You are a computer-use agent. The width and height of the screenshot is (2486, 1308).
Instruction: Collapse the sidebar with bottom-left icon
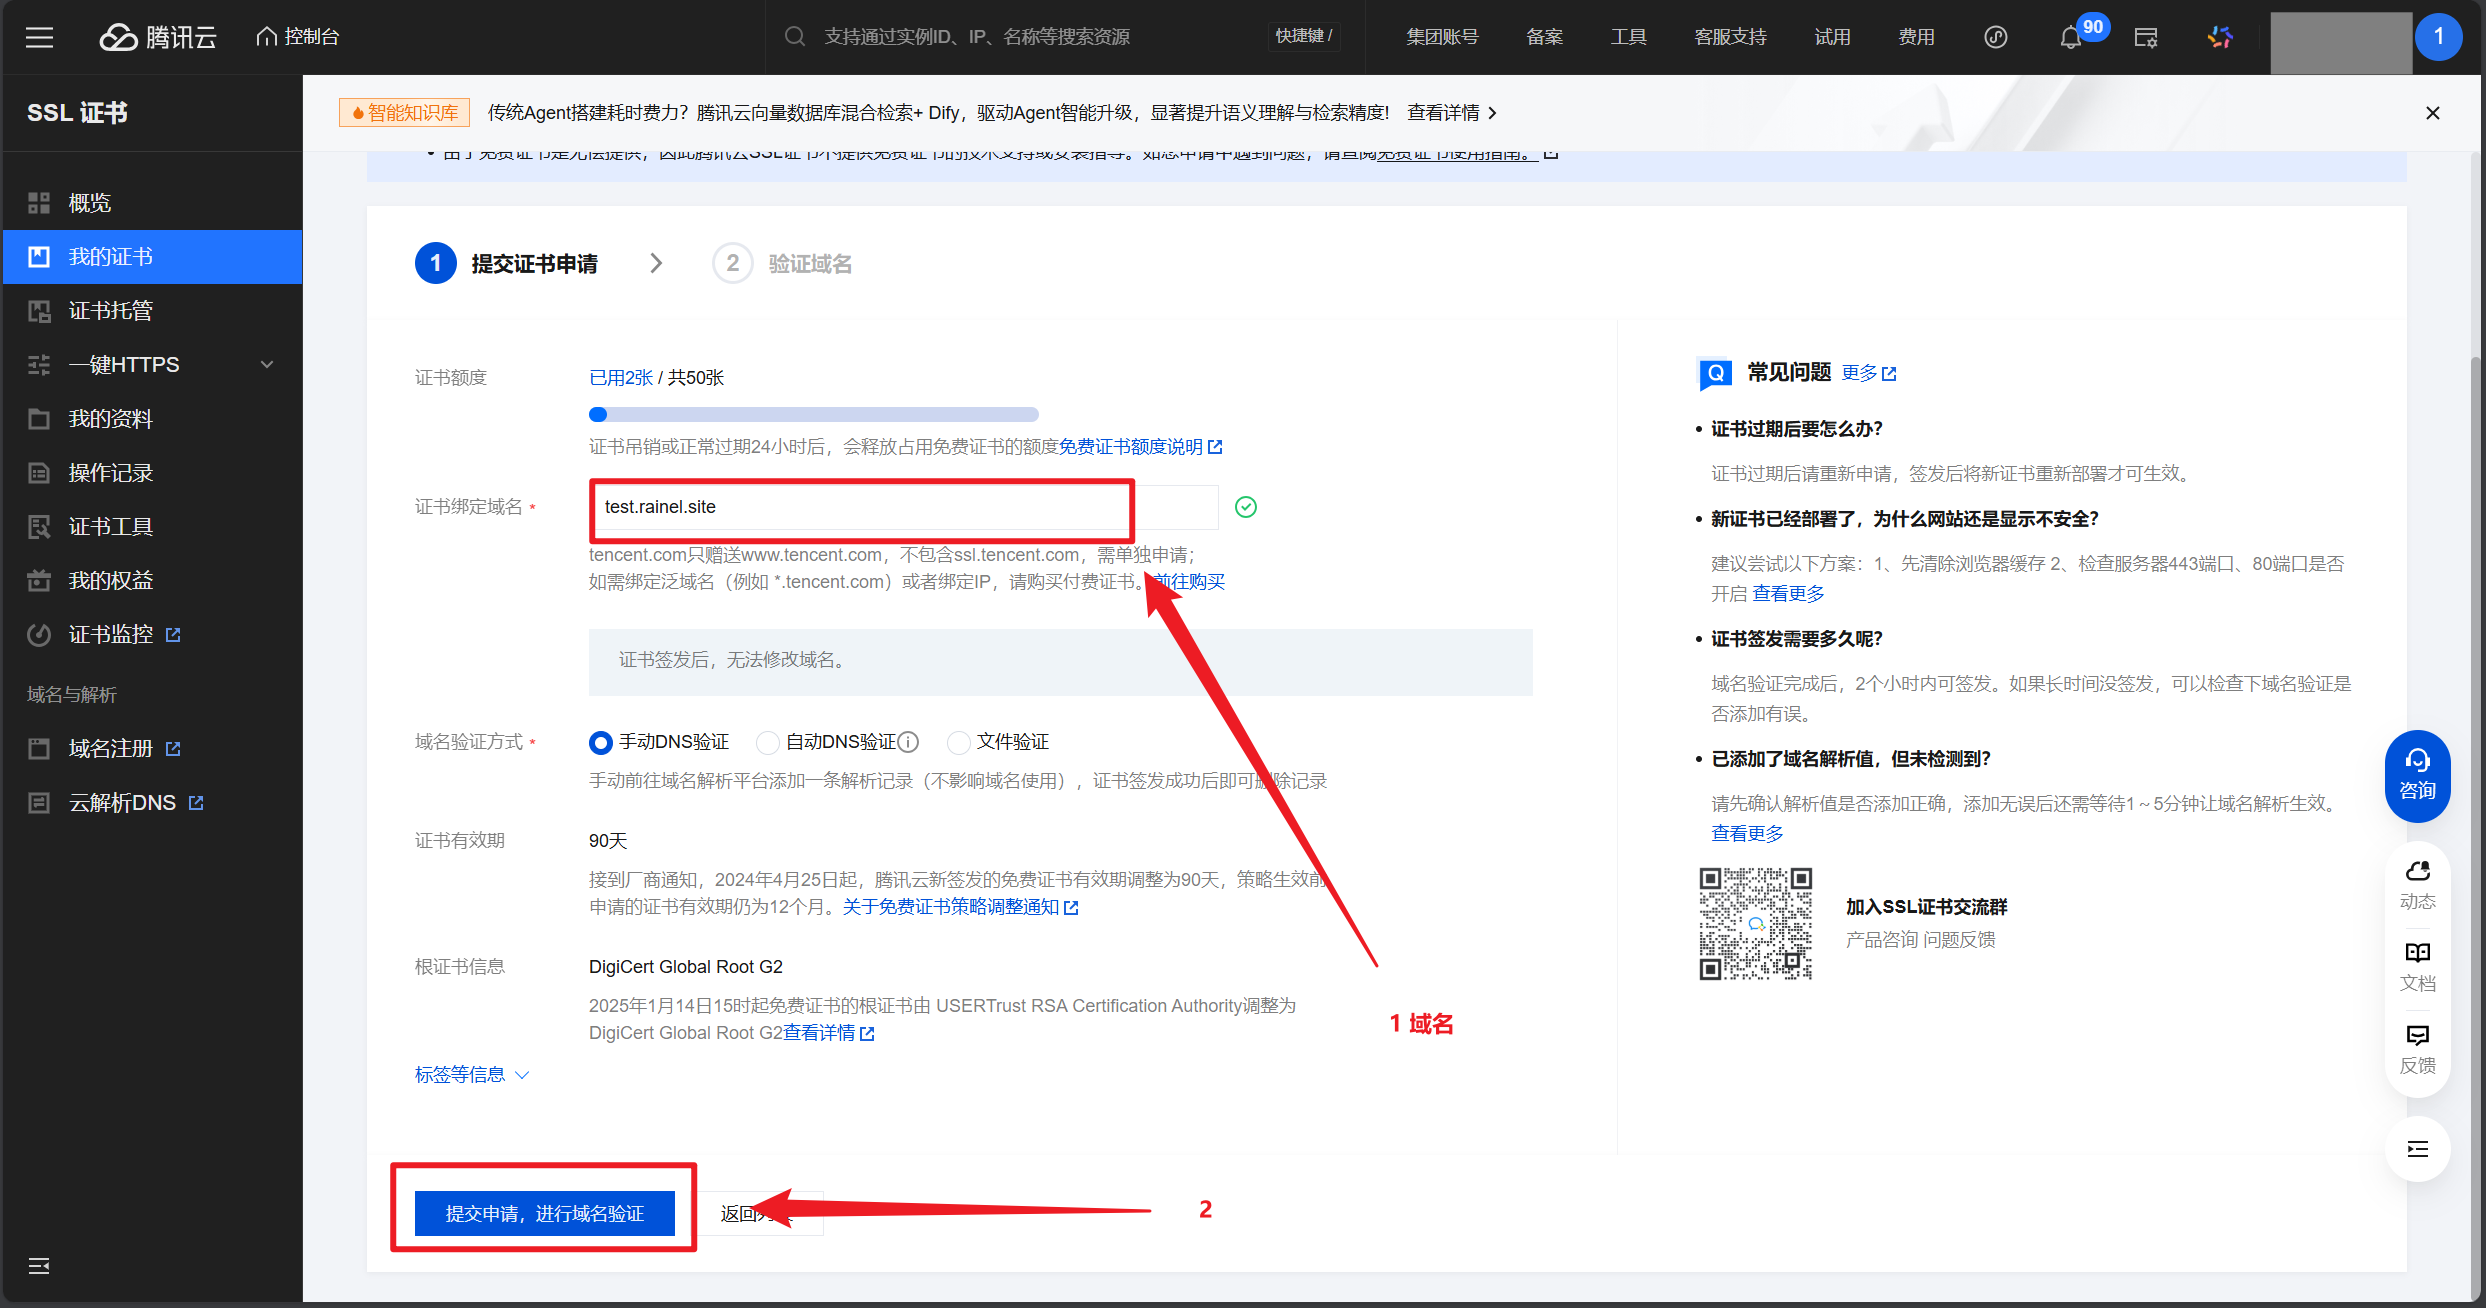[x=39, y=1266]
